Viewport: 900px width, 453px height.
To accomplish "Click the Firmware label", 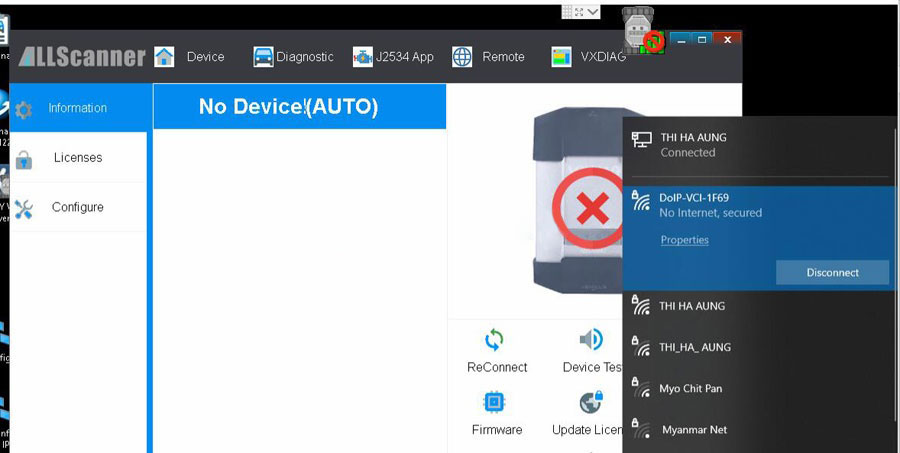I will point(497,429).
